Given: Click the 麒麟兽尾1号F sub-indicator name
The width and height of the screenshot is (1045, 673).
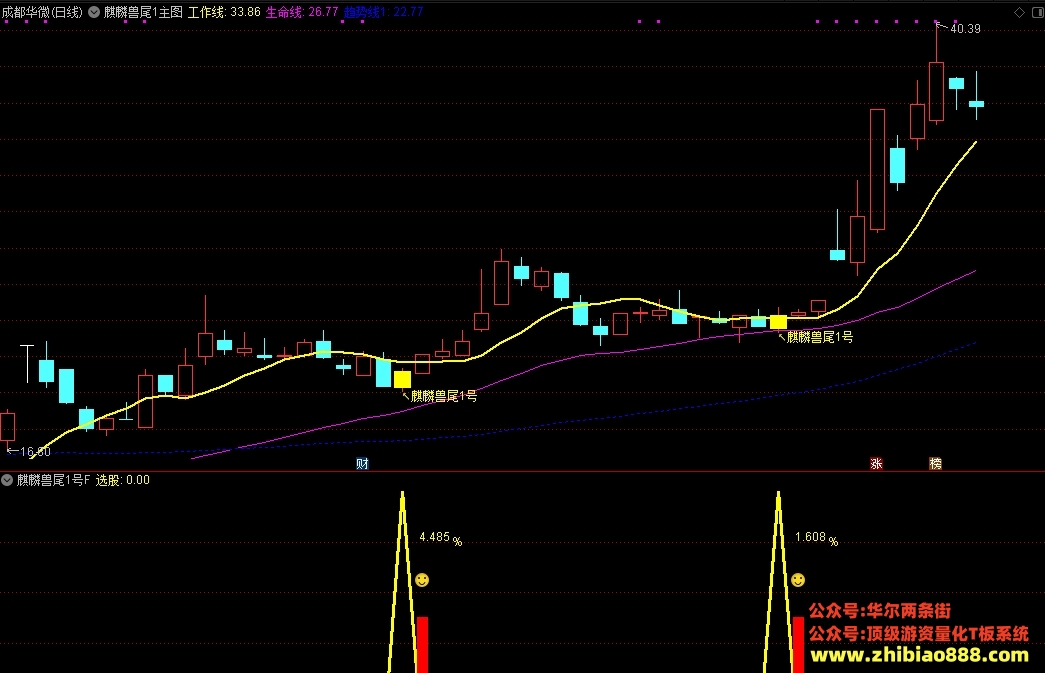Looking at the screenshot, I should [x=53, y=480].
